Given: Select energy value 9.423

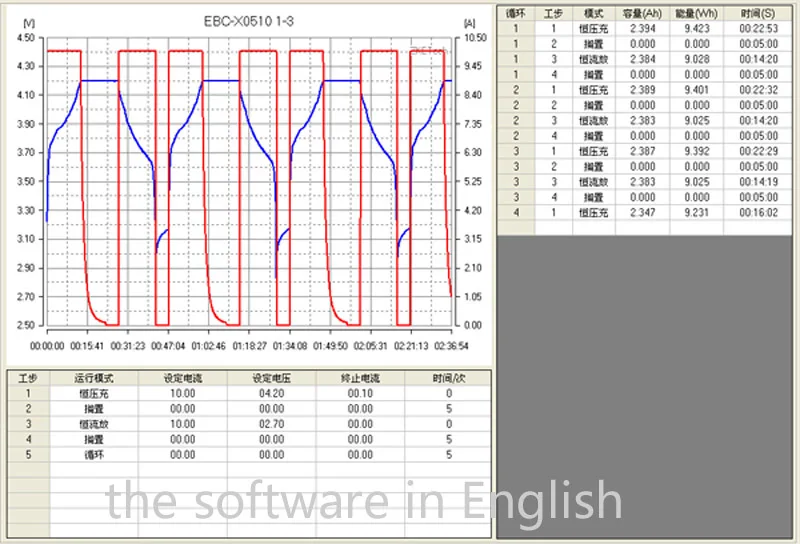Looking at the screenshot, I should click(697, 29).
